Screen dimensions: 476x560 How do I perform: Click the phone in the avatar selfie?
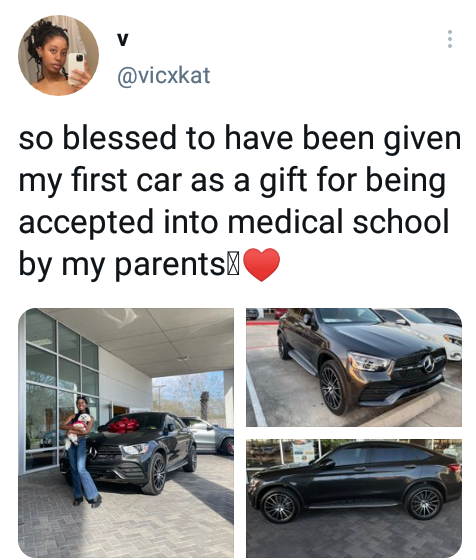coord(76,68)
